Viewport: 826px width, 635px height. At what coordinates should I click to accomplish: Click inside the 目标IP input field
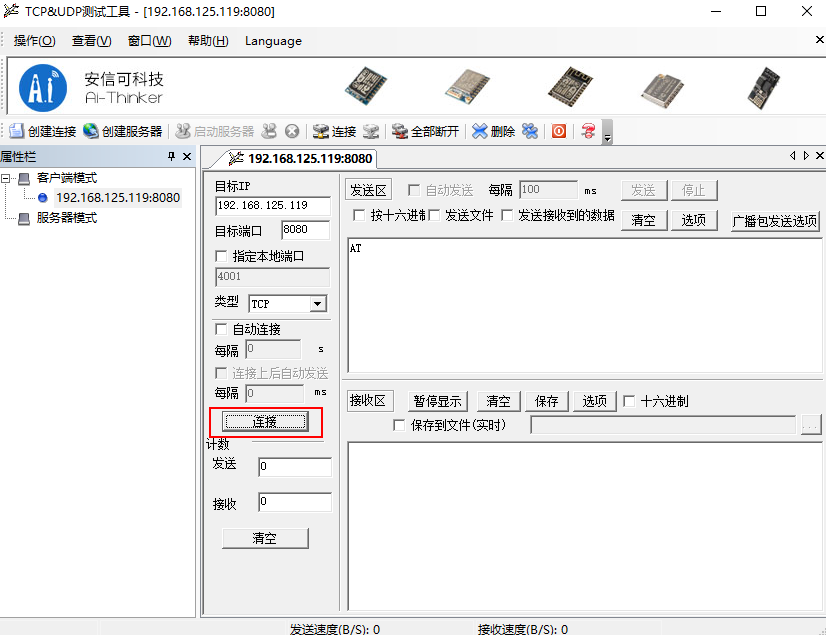(274, 206)
